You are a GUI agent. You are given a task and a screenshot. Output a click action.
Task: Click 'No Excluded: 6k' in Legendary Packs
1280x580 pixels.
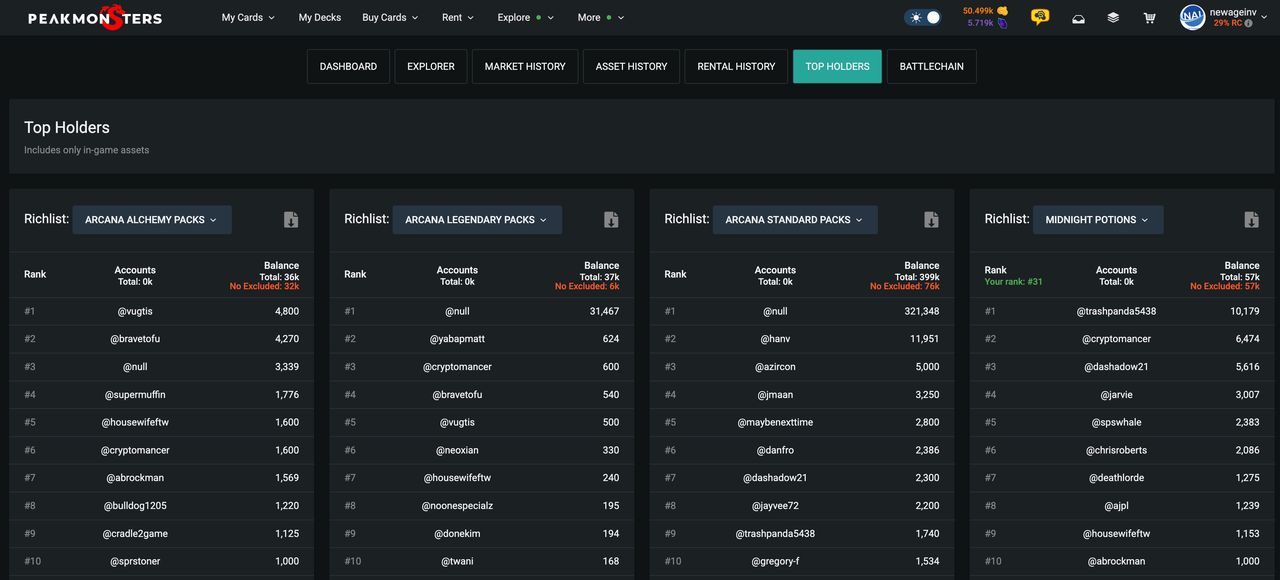587,287
